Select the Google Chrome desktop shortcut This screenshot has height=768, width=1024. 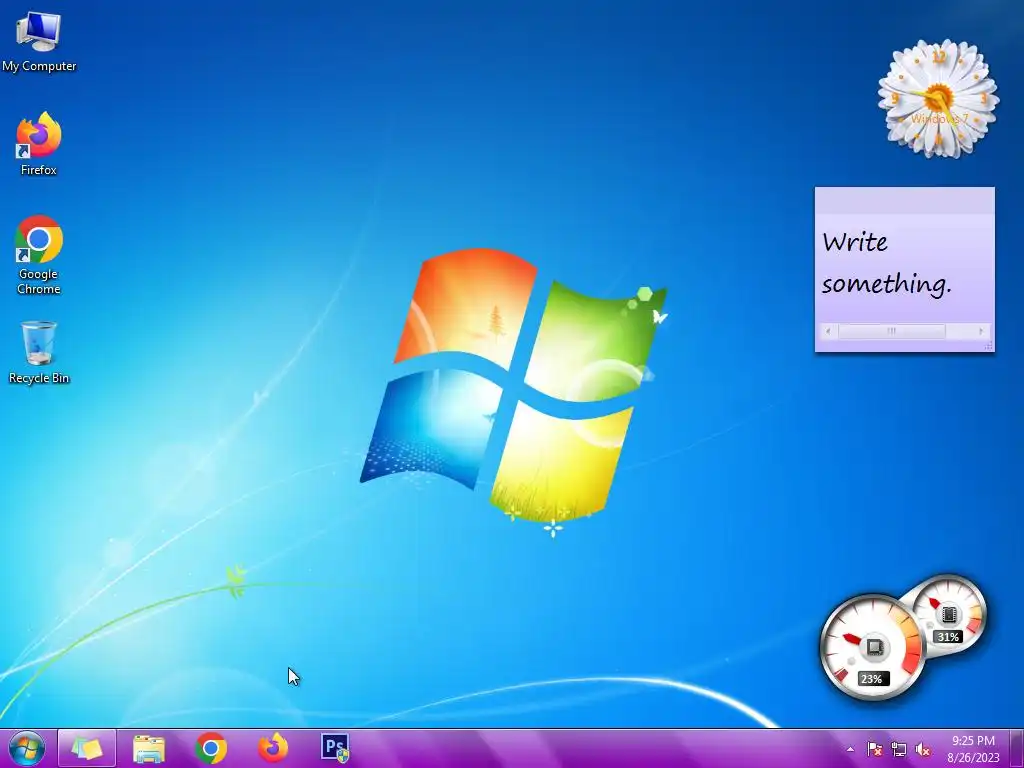tap(39, 255)
